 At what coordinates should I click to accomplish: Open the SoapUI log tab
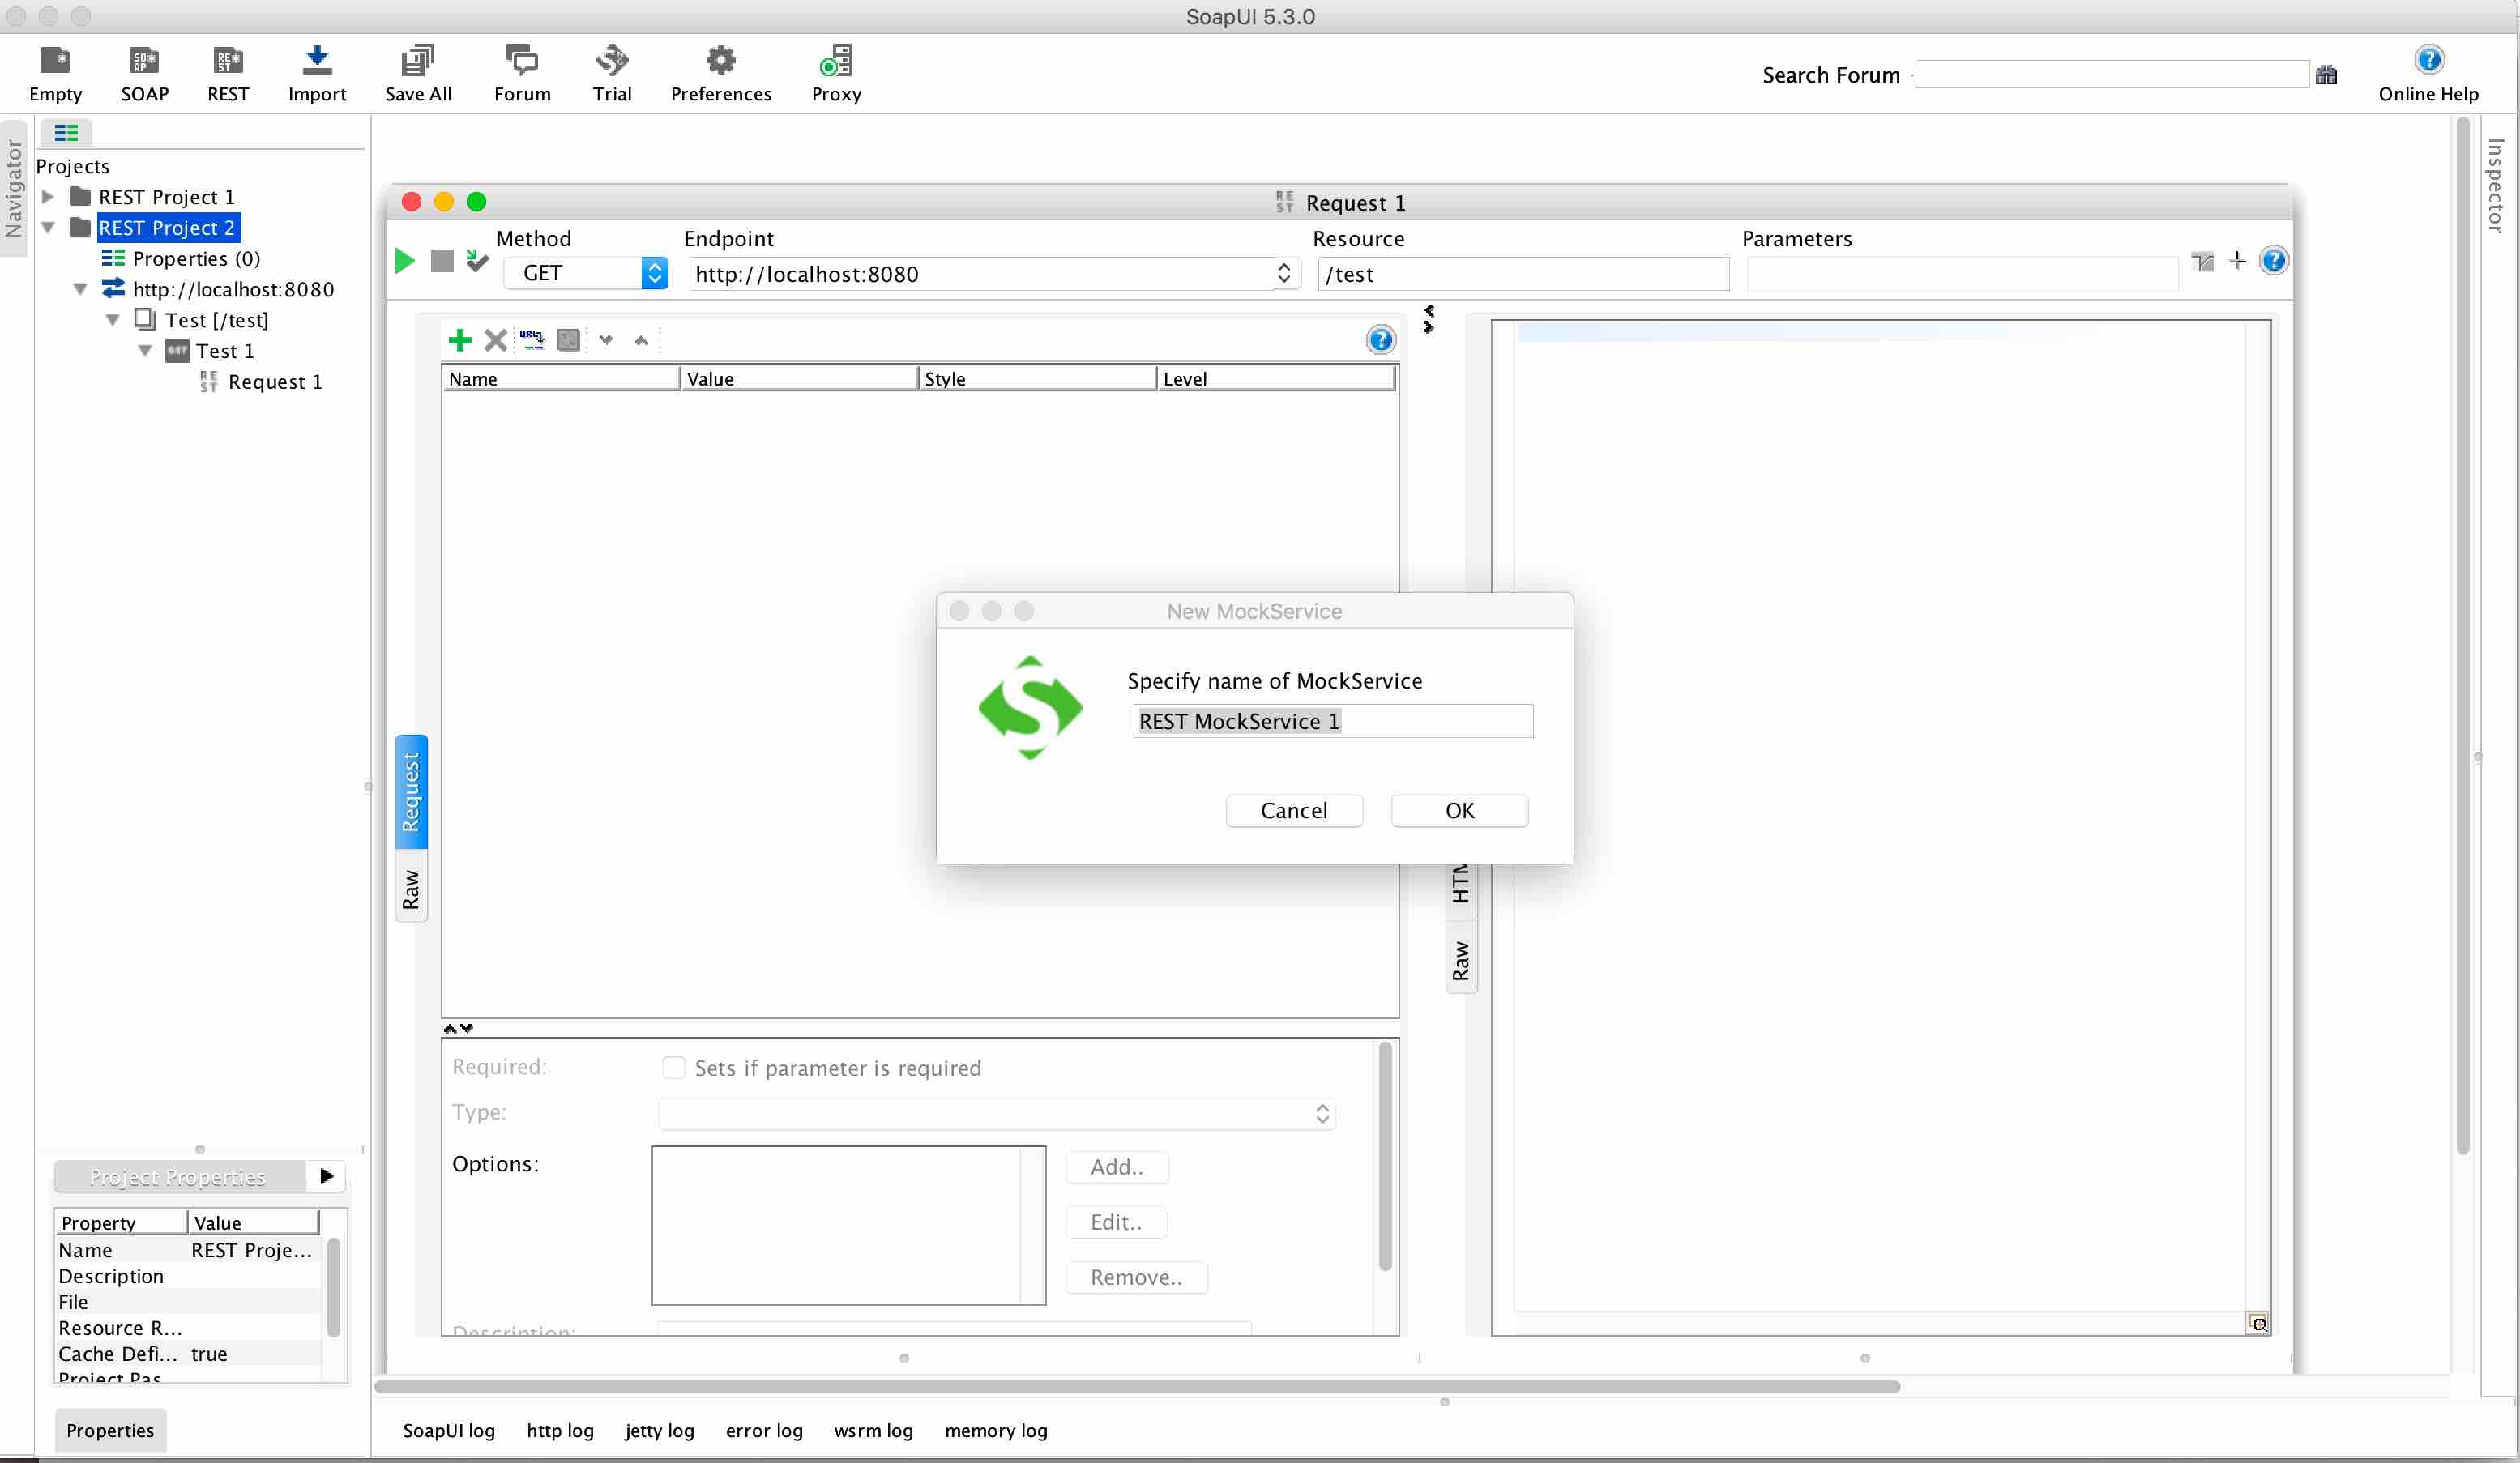[x=449, y=1430]
